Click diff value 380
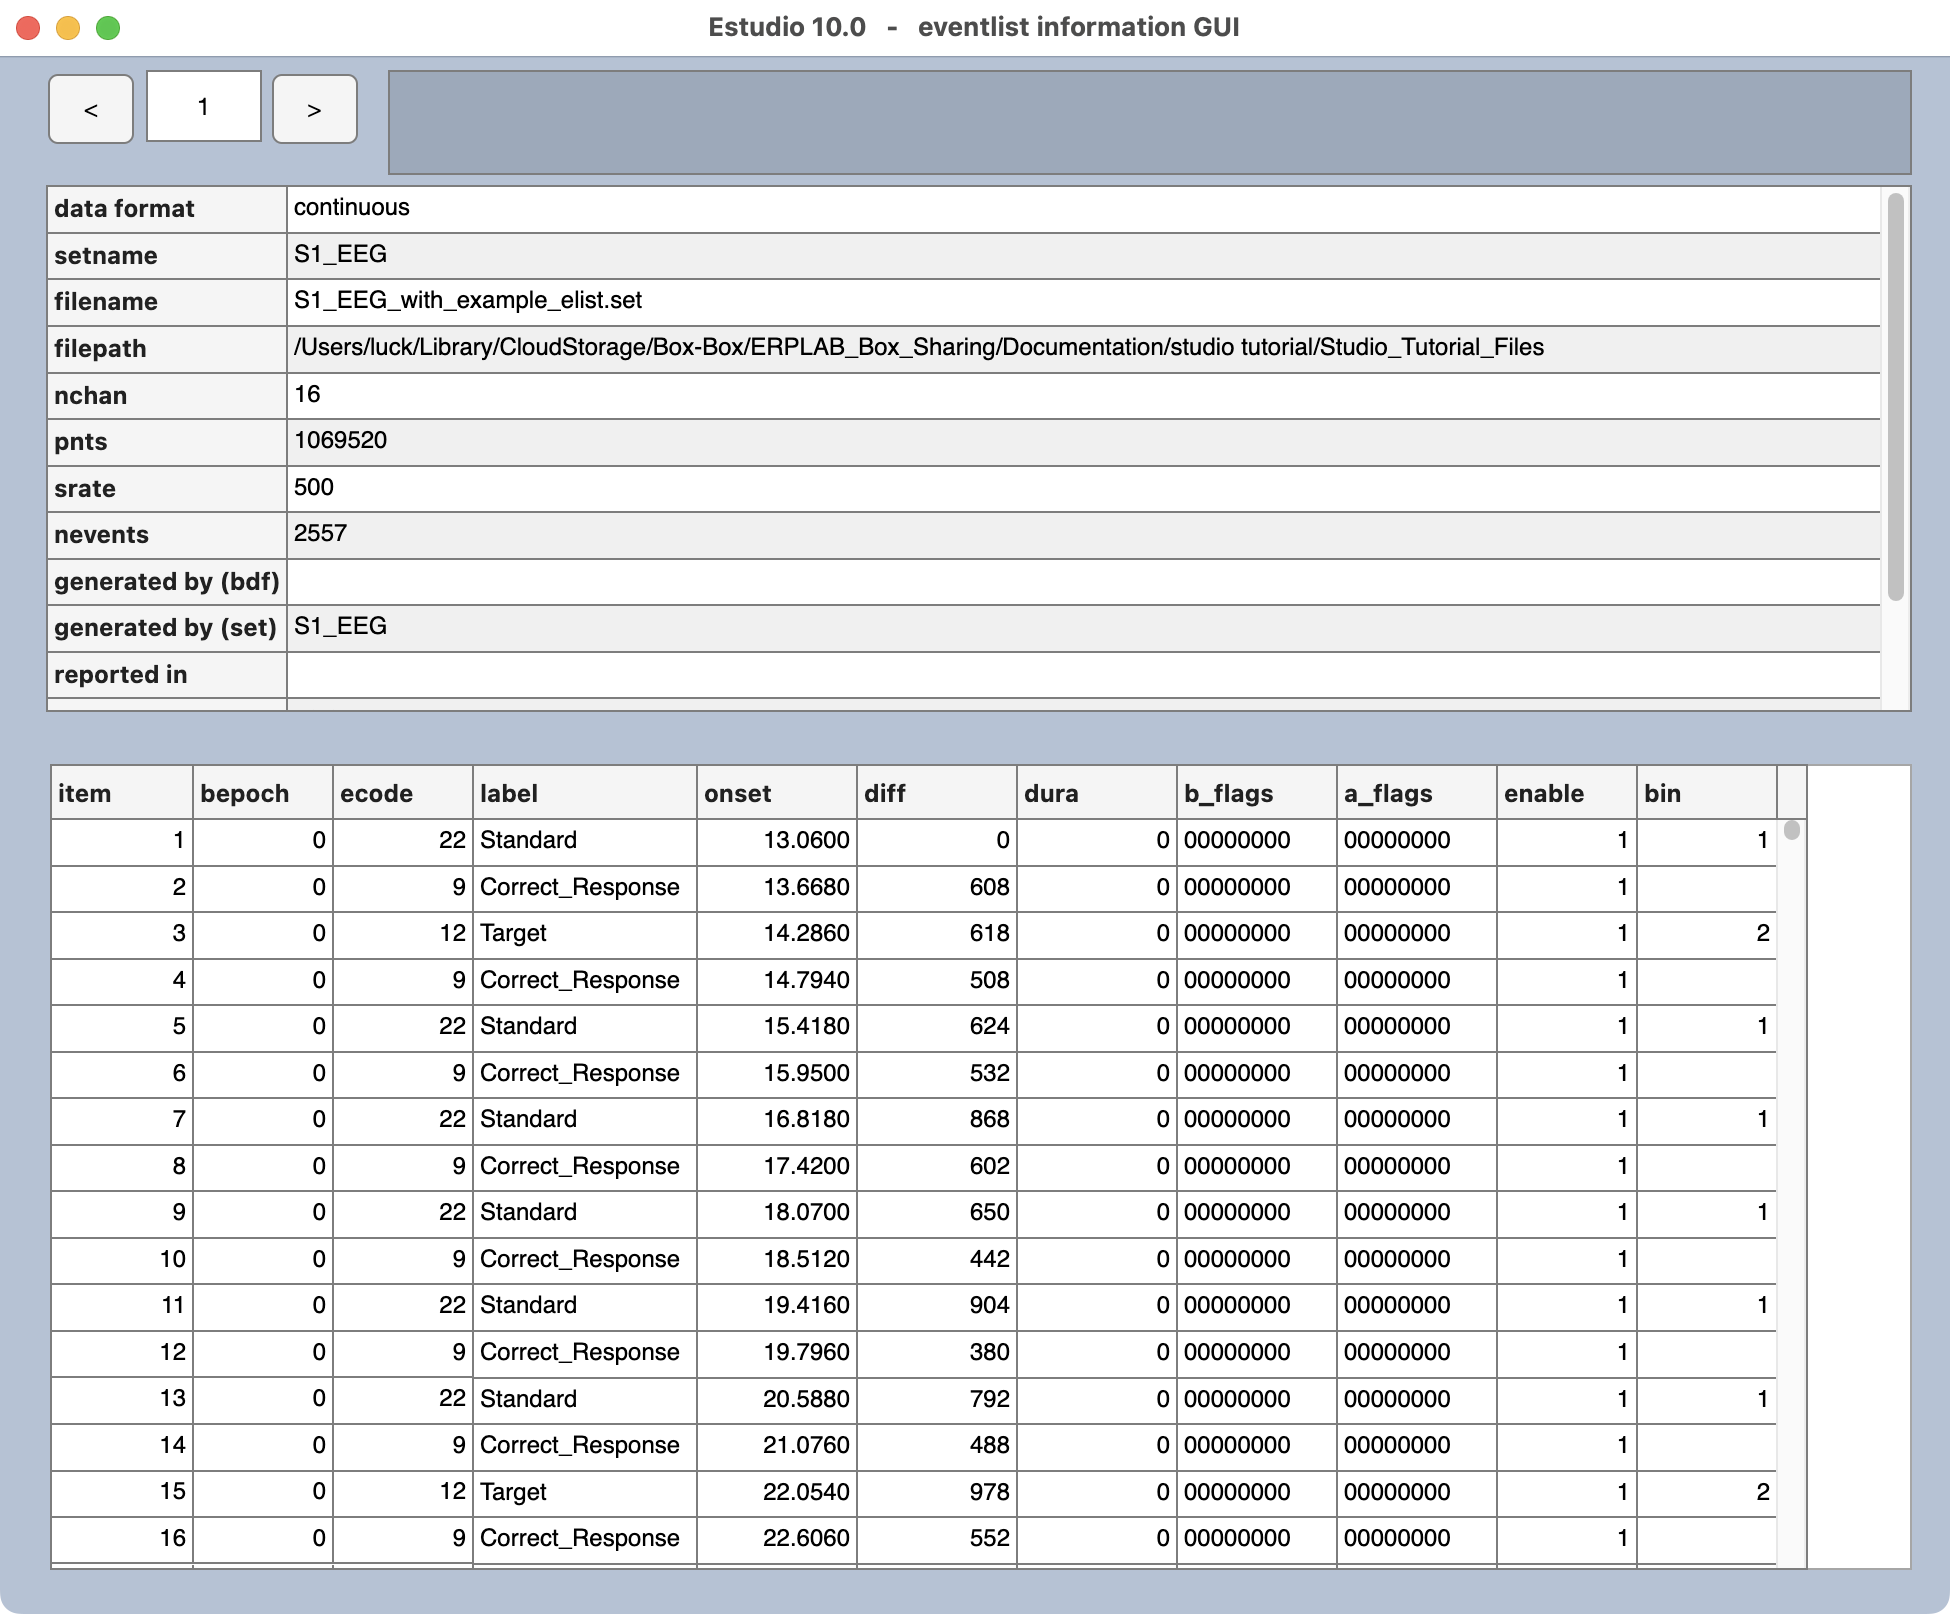 [x=989, y=1352]
